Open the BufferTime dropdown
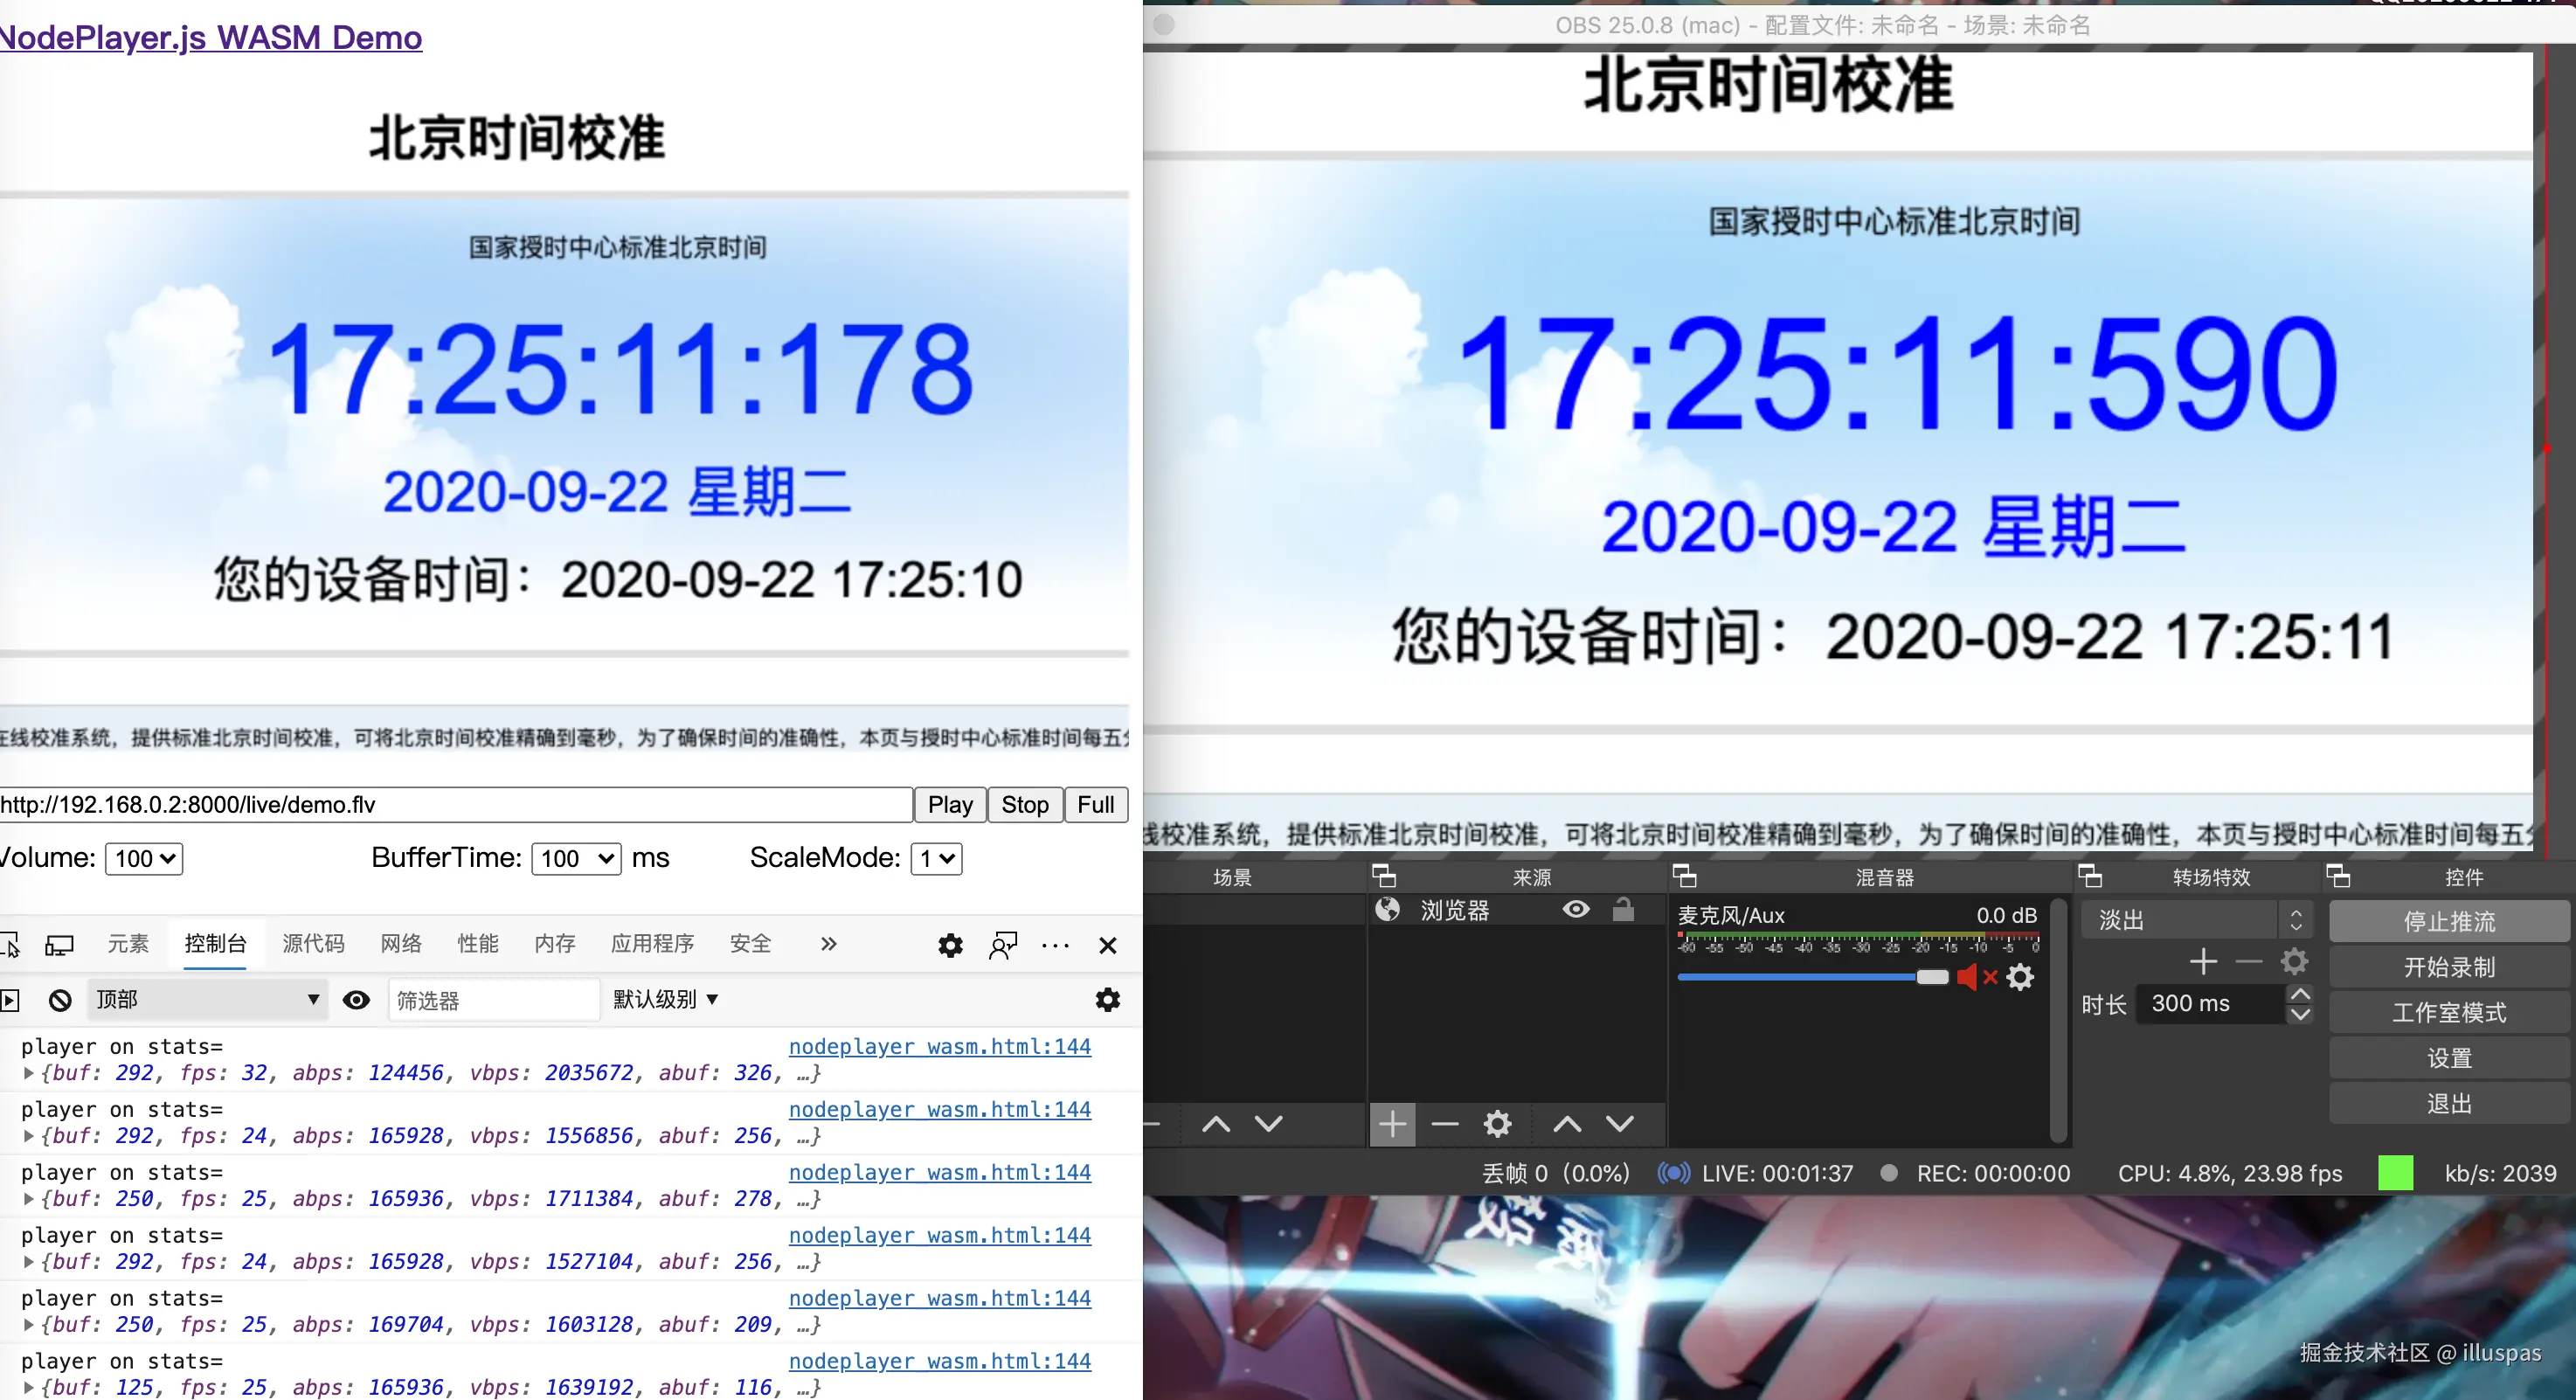This screenshot has height=1400, width=2576. [x=576, y=859]
